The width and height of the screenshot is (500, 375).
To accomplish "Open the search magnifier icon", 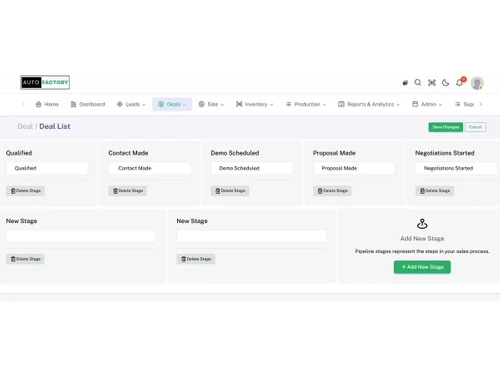I will point(418,82).
